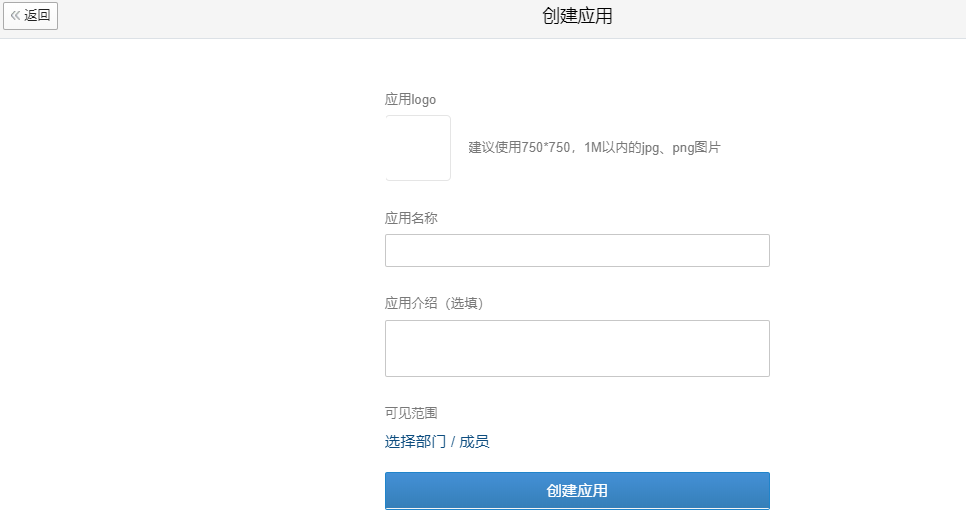Focus the 应用名称 text field

[577, 250]
